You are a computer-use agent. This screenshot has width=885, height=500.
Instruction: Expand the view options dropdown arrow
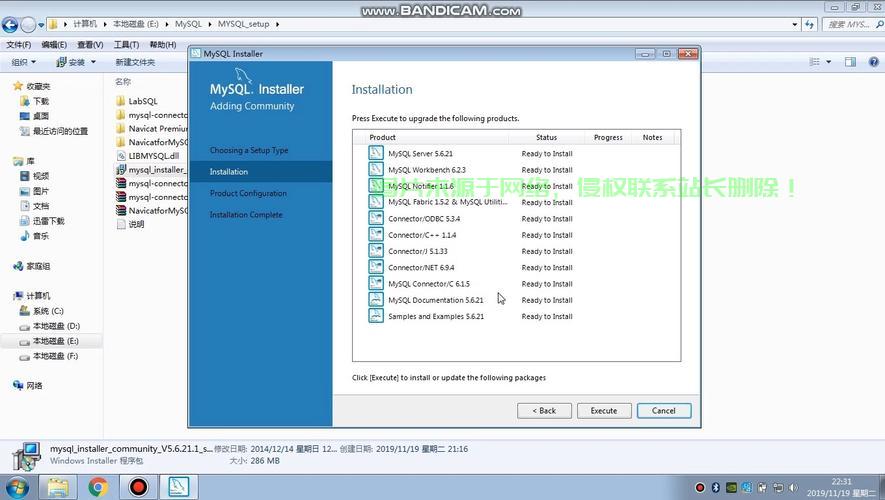click(831, 62)
